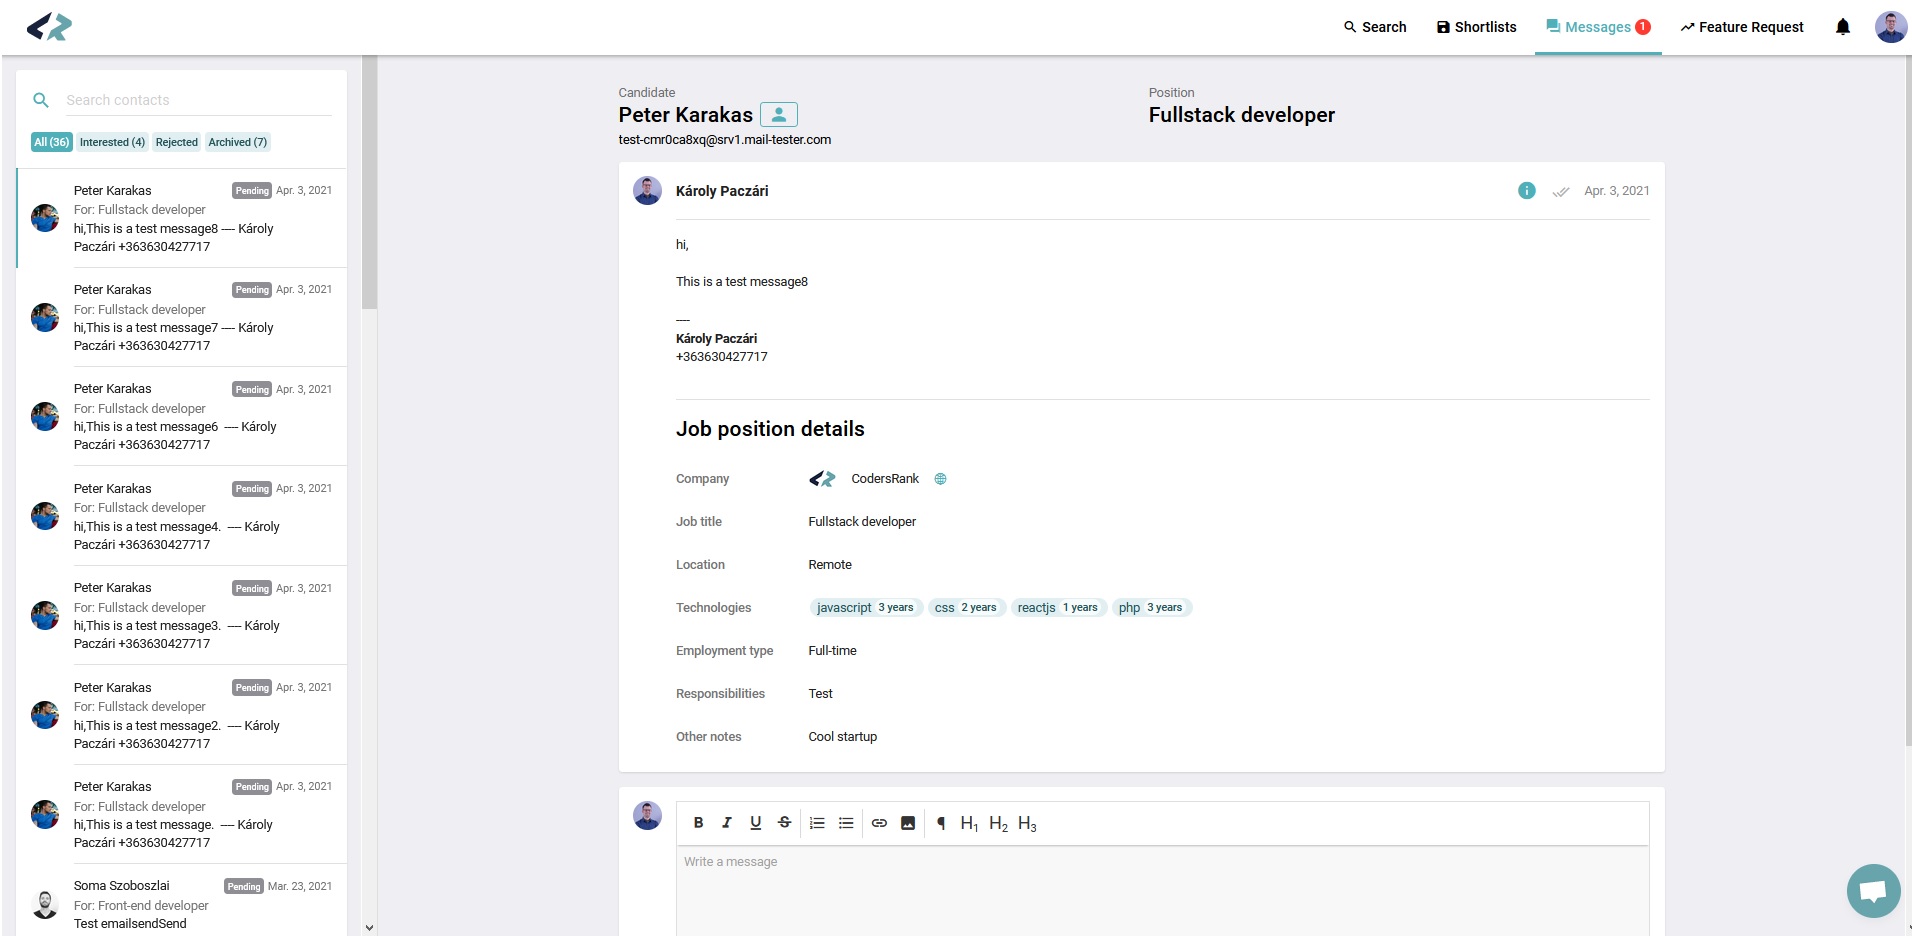
Task: Open the user profile avatar menu
Action: (1890, 27)
